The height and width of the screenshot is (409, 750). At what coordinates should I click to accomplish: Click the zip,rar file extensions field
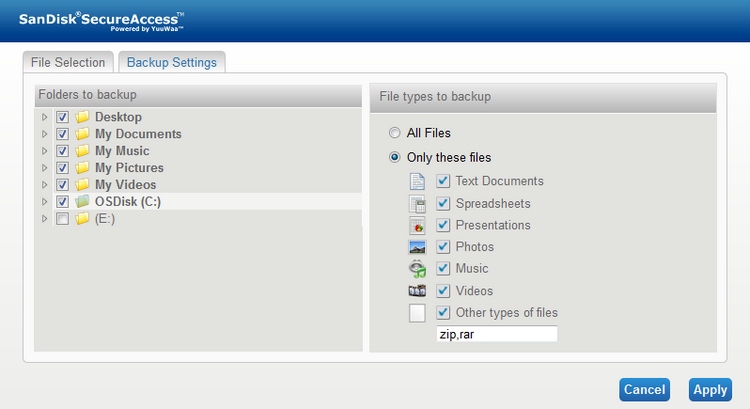click(x=496, y=334)
